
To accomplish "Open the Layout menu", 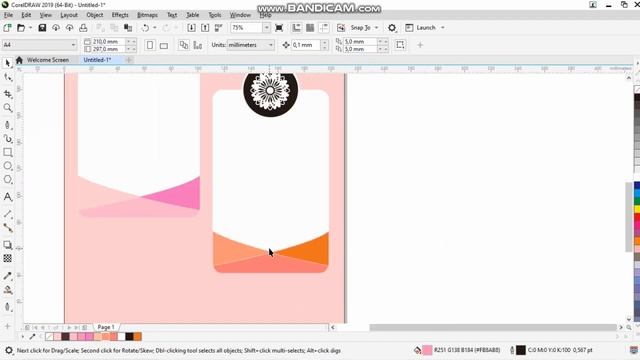I will coord(69,15).
